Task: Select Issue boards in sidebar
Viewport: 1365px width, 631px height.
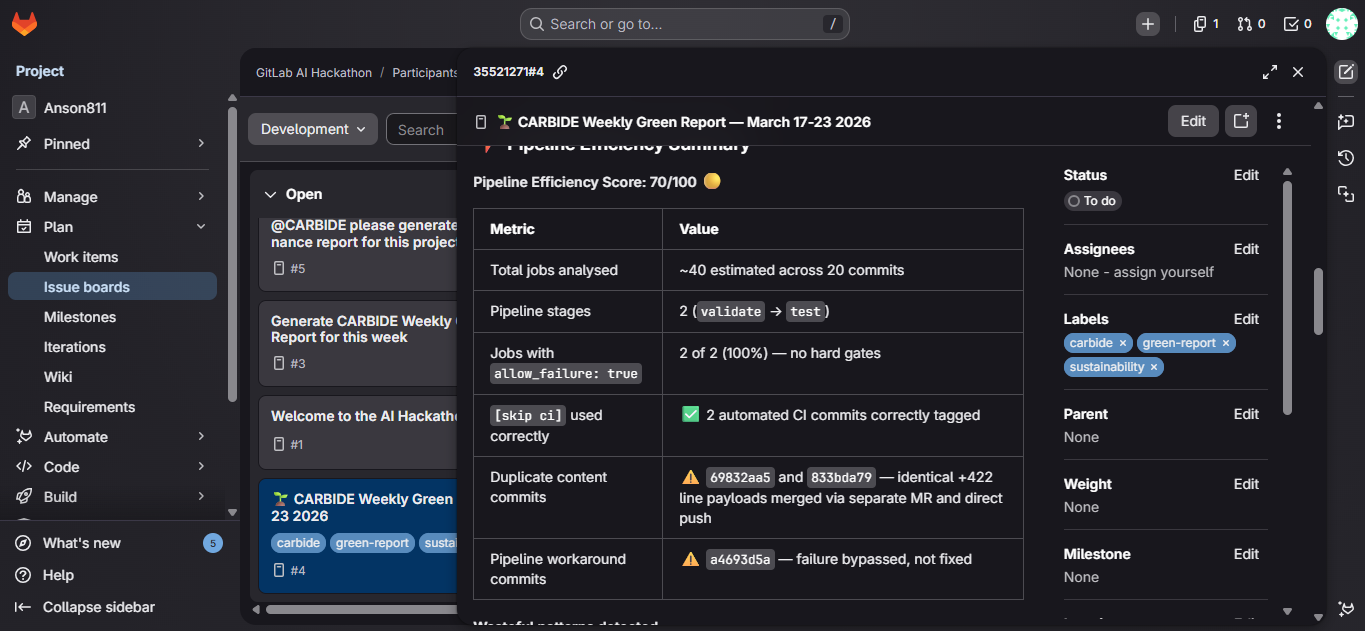Action: point(112,287)
